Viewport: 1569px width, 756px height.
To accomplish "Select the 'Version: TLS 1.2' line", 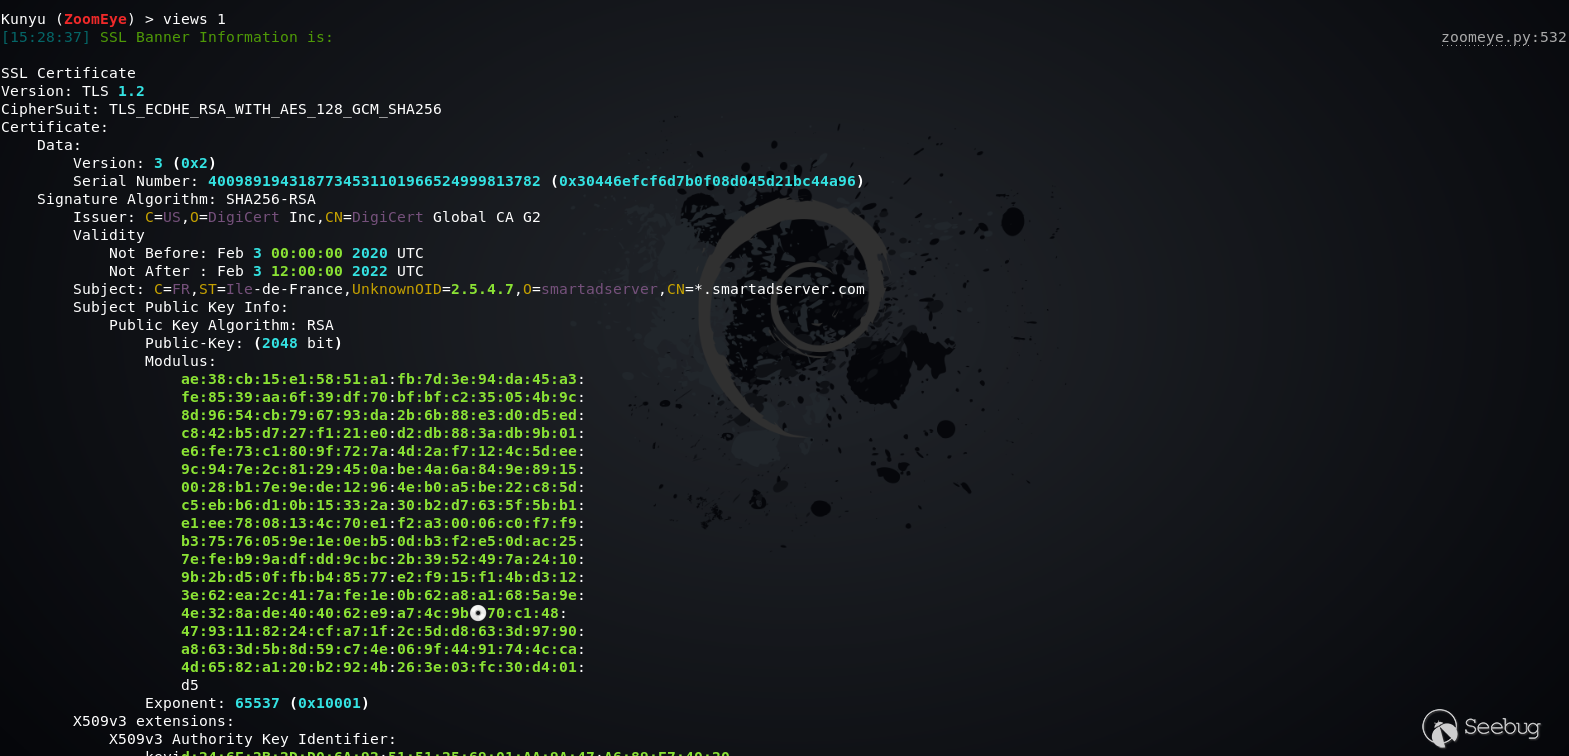I will (73, 91).
